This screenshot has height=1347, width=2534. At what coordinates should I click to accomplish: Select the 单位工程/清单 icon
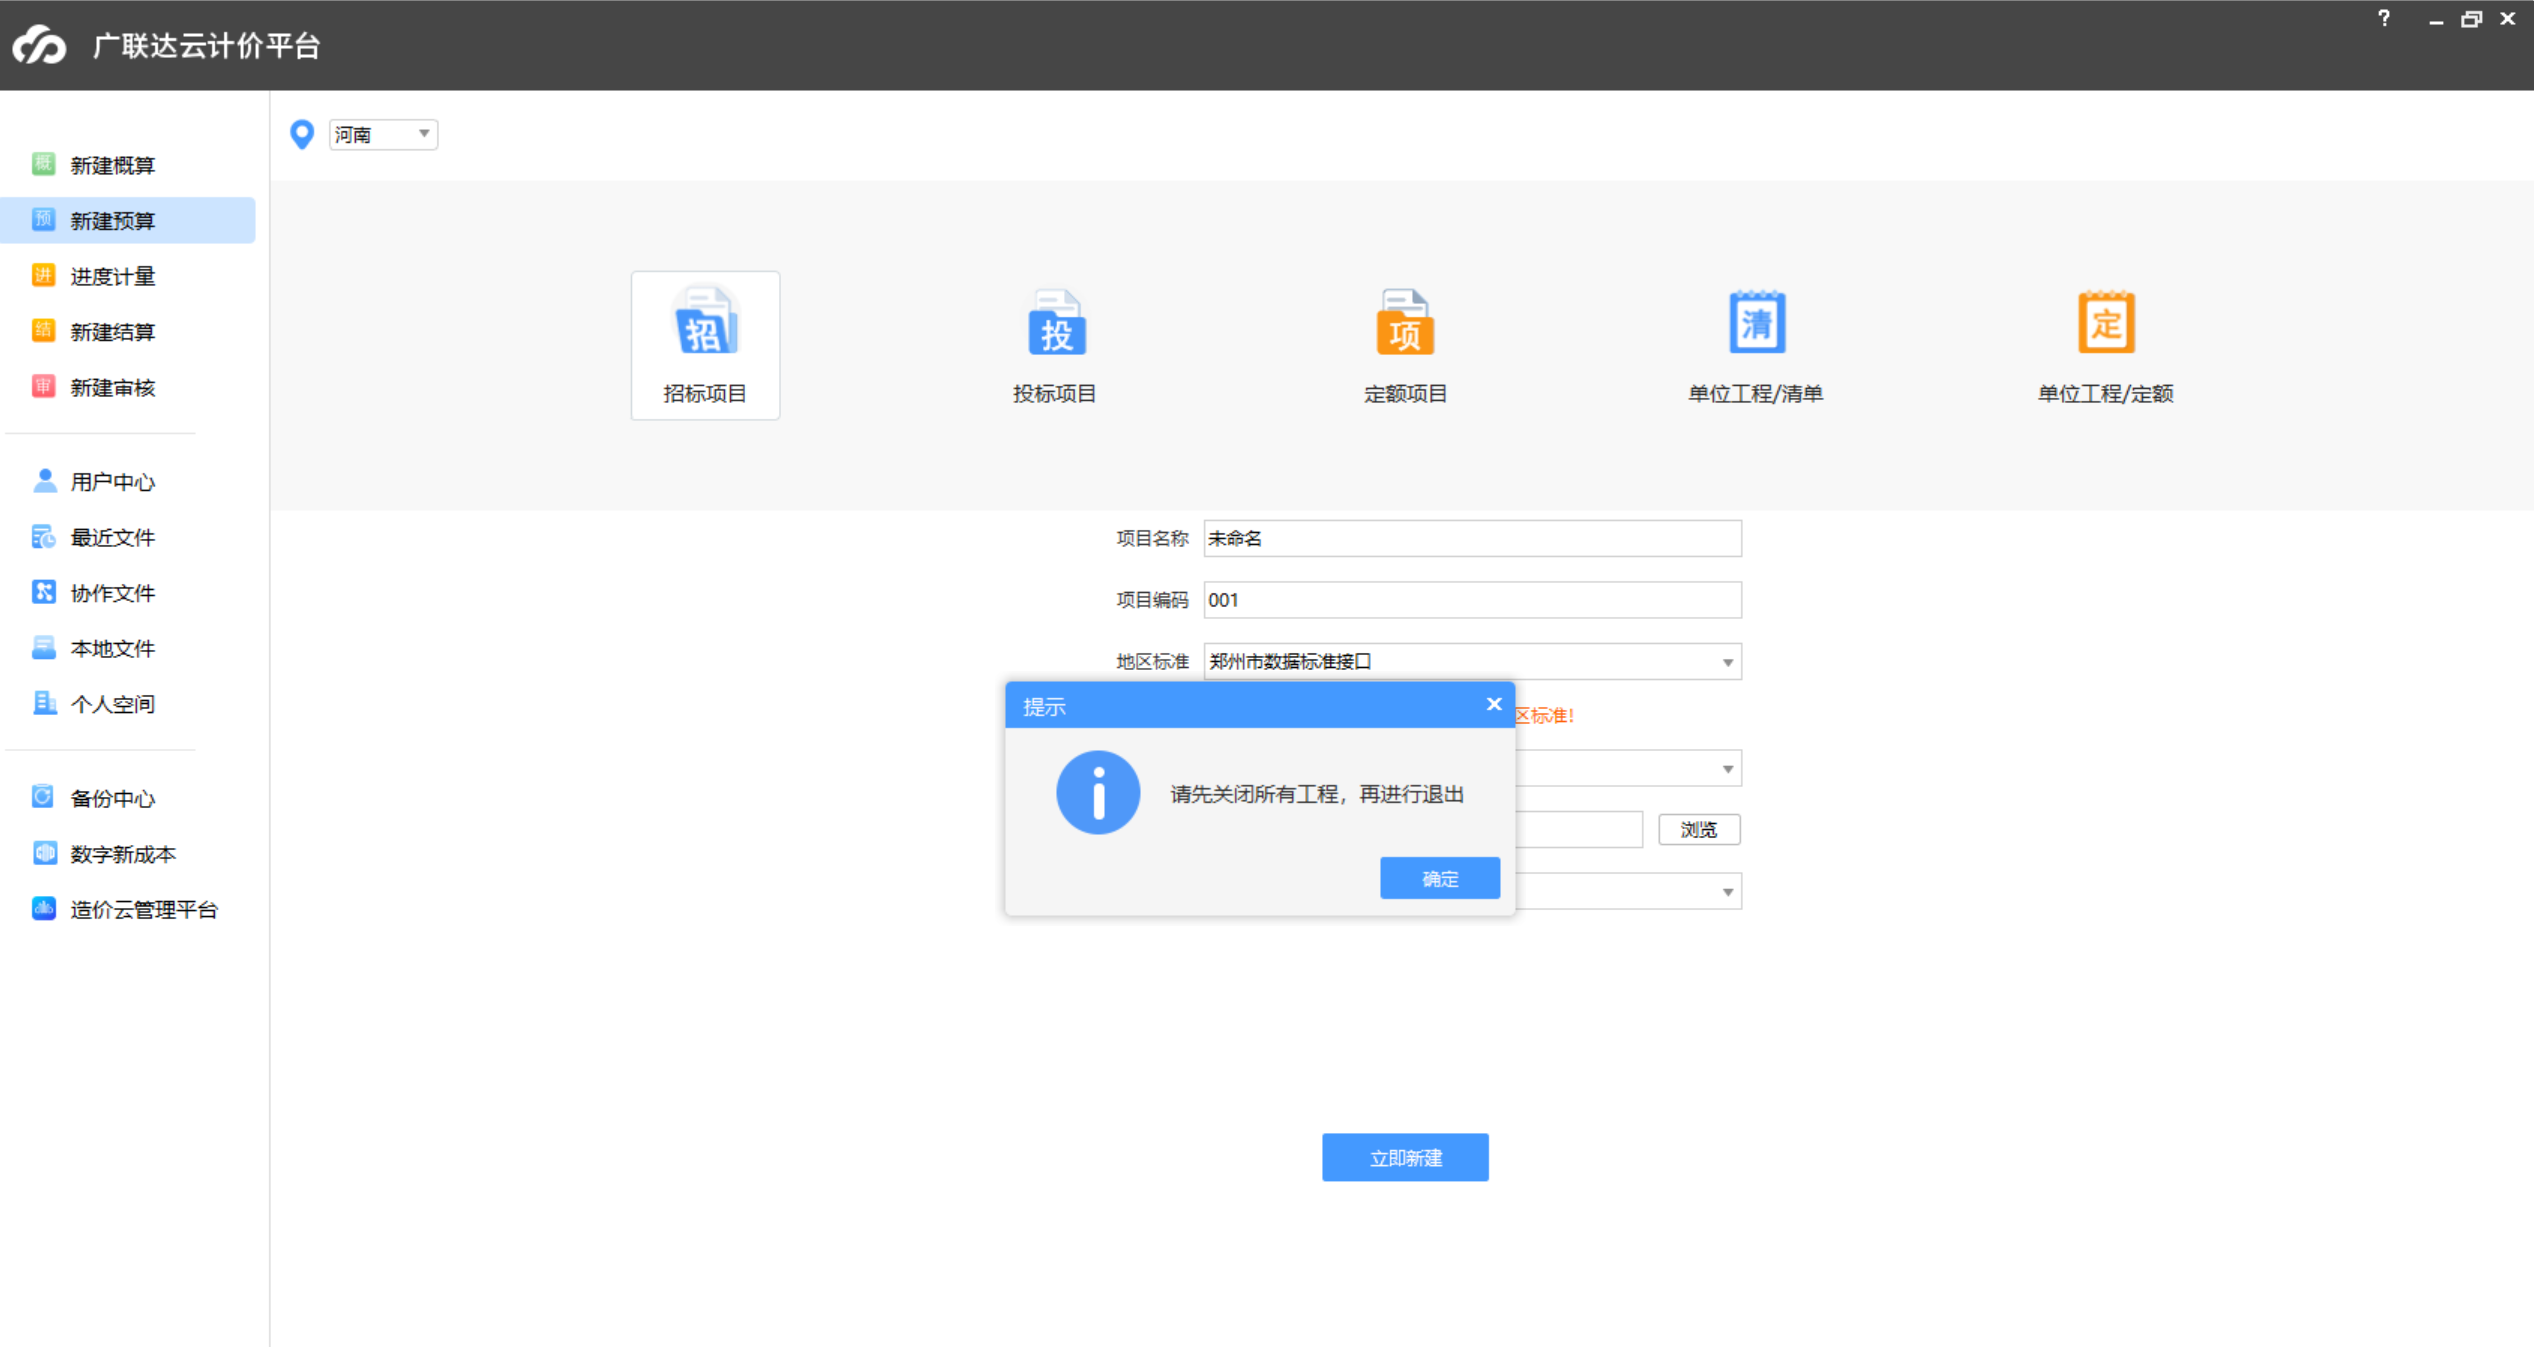click(1757, 322)
